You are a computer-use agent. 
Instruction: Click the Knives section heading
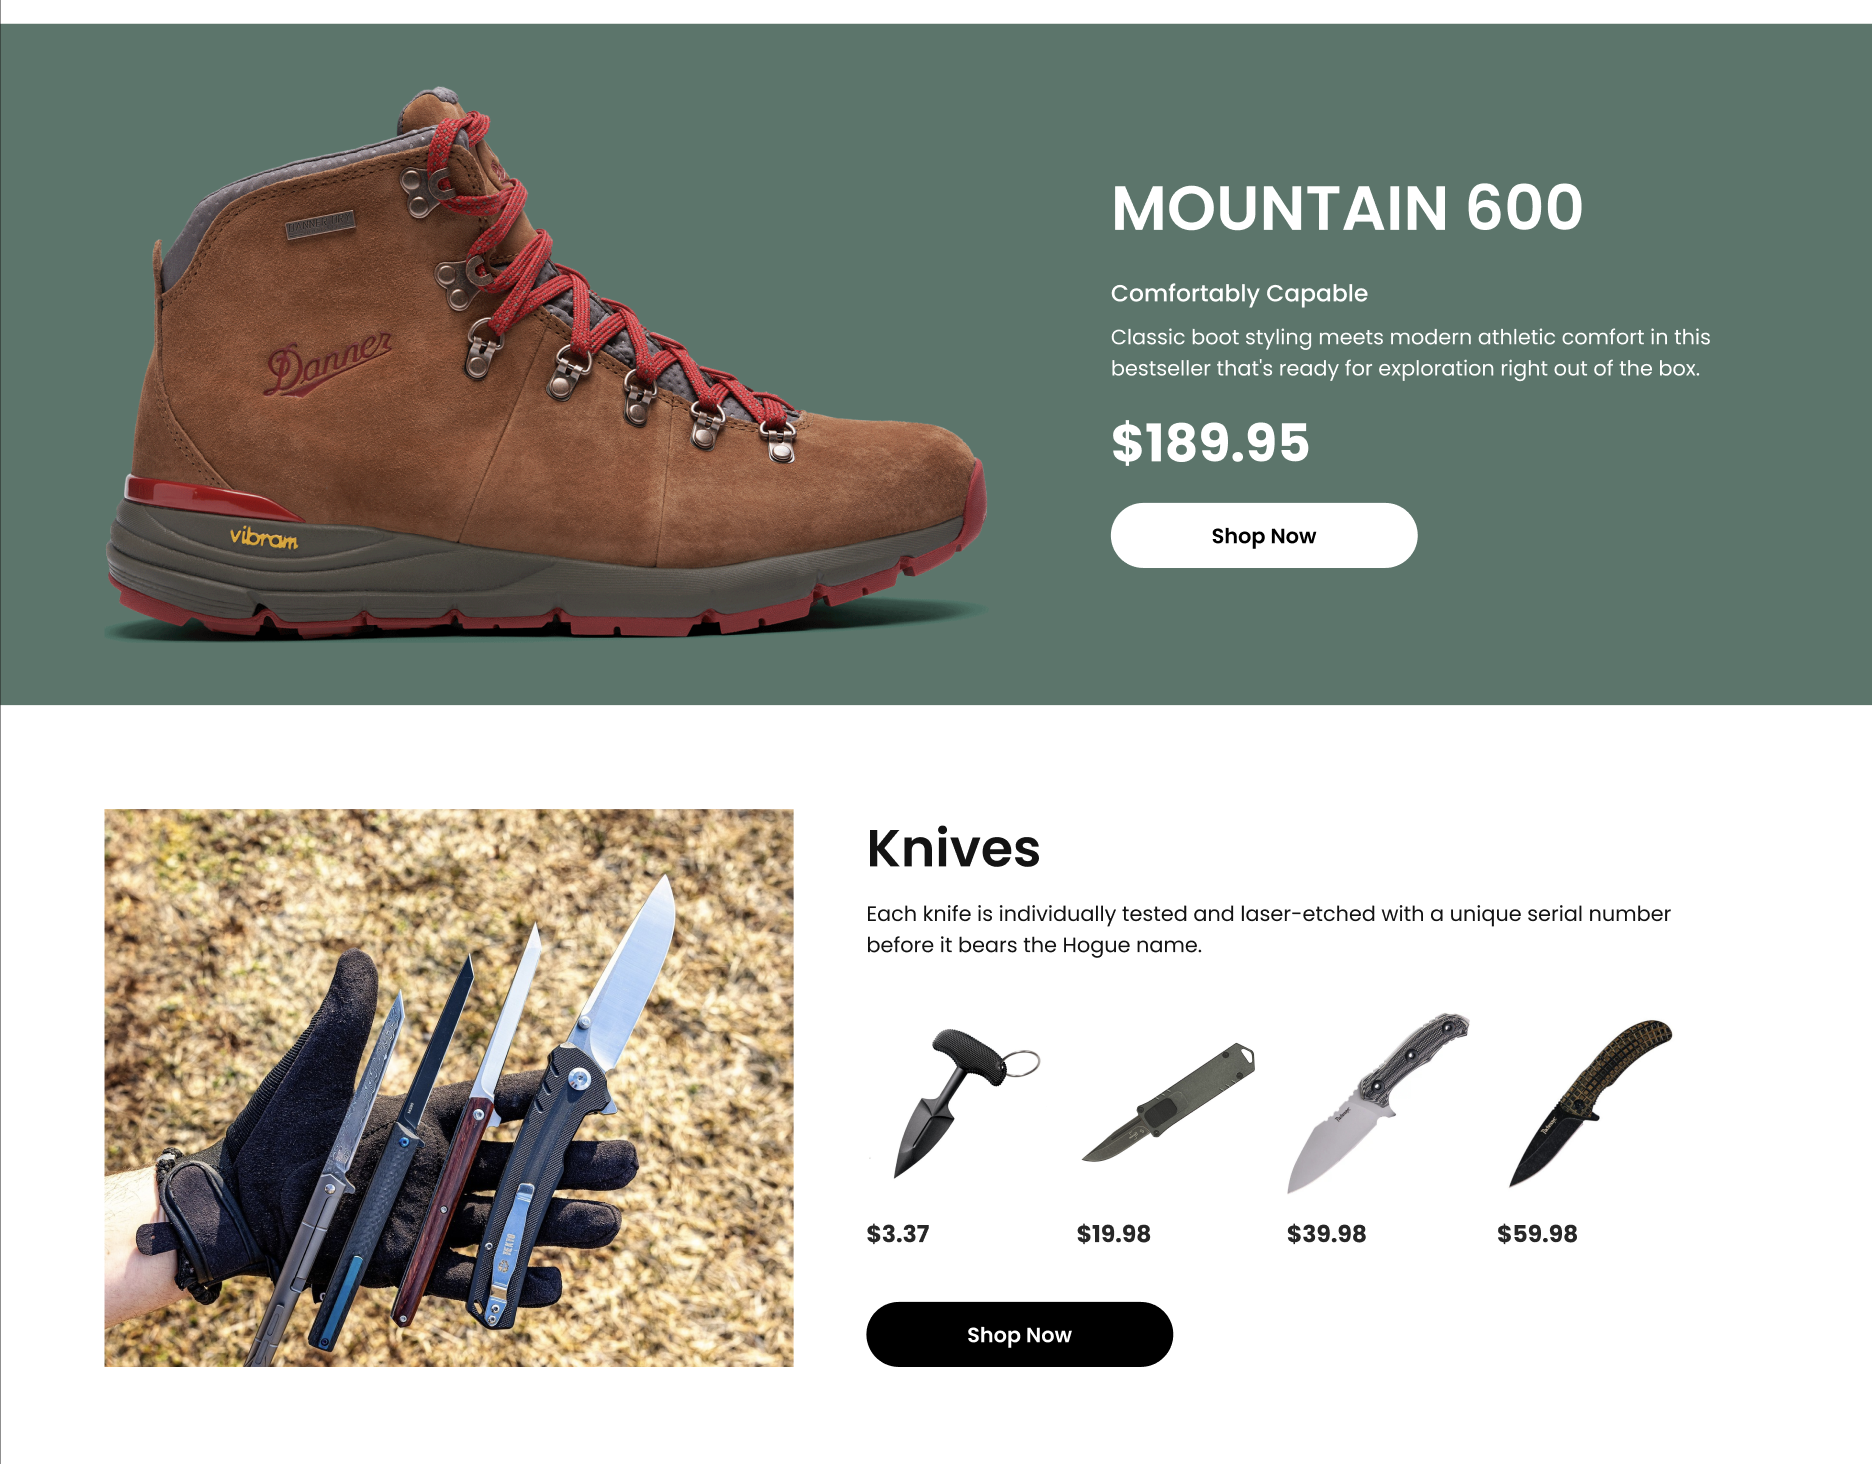(953, 848)
